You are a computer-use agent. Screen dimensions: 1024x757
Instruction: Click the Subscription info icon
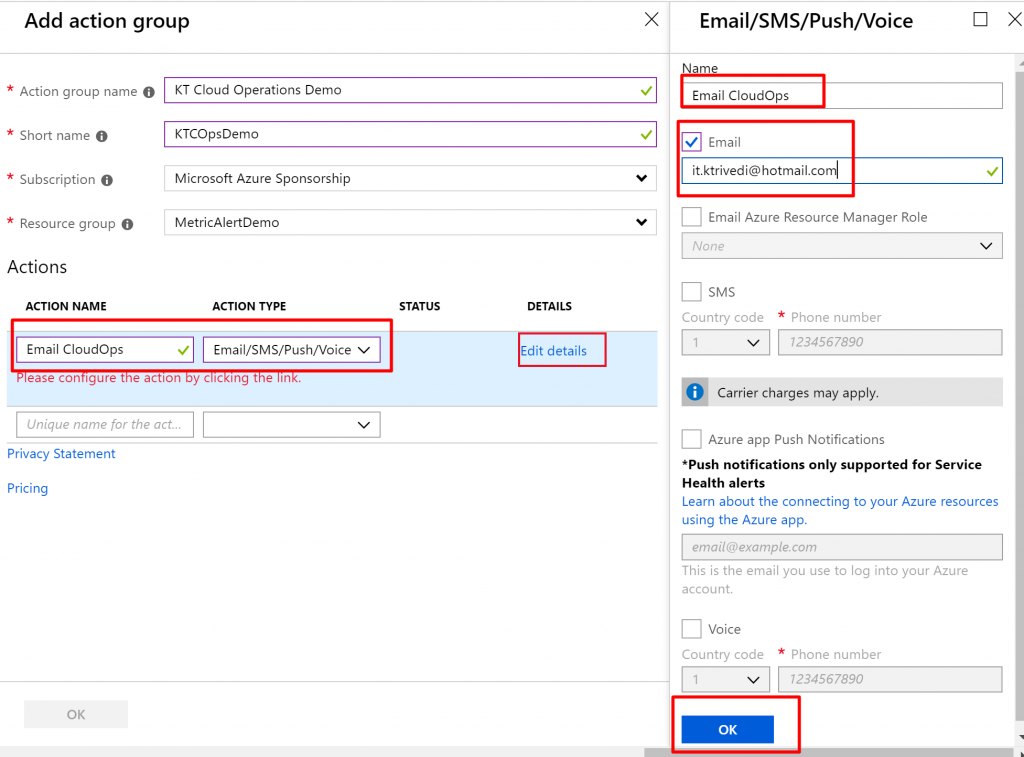click(x=107, y=180)
